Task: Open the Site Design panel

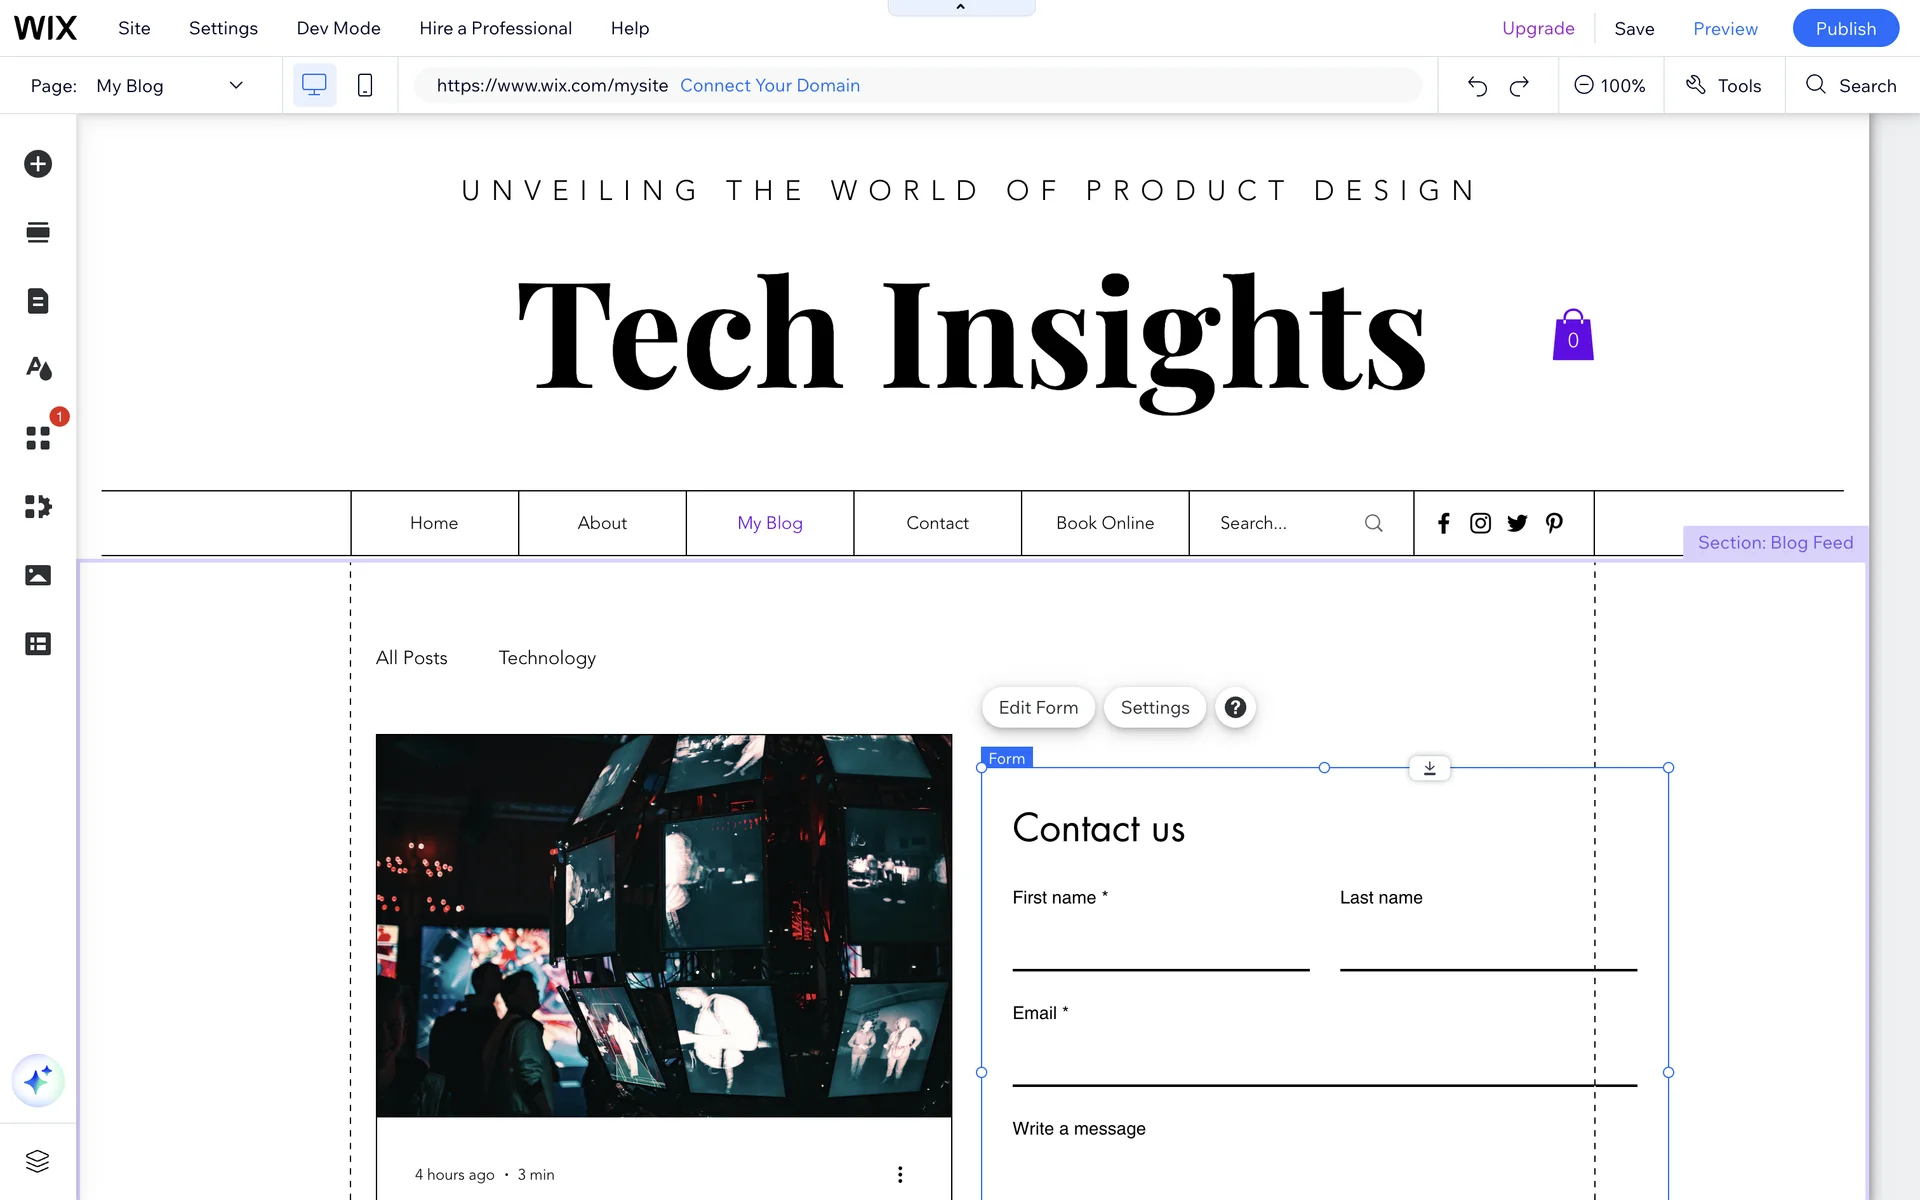Action: 38,369
